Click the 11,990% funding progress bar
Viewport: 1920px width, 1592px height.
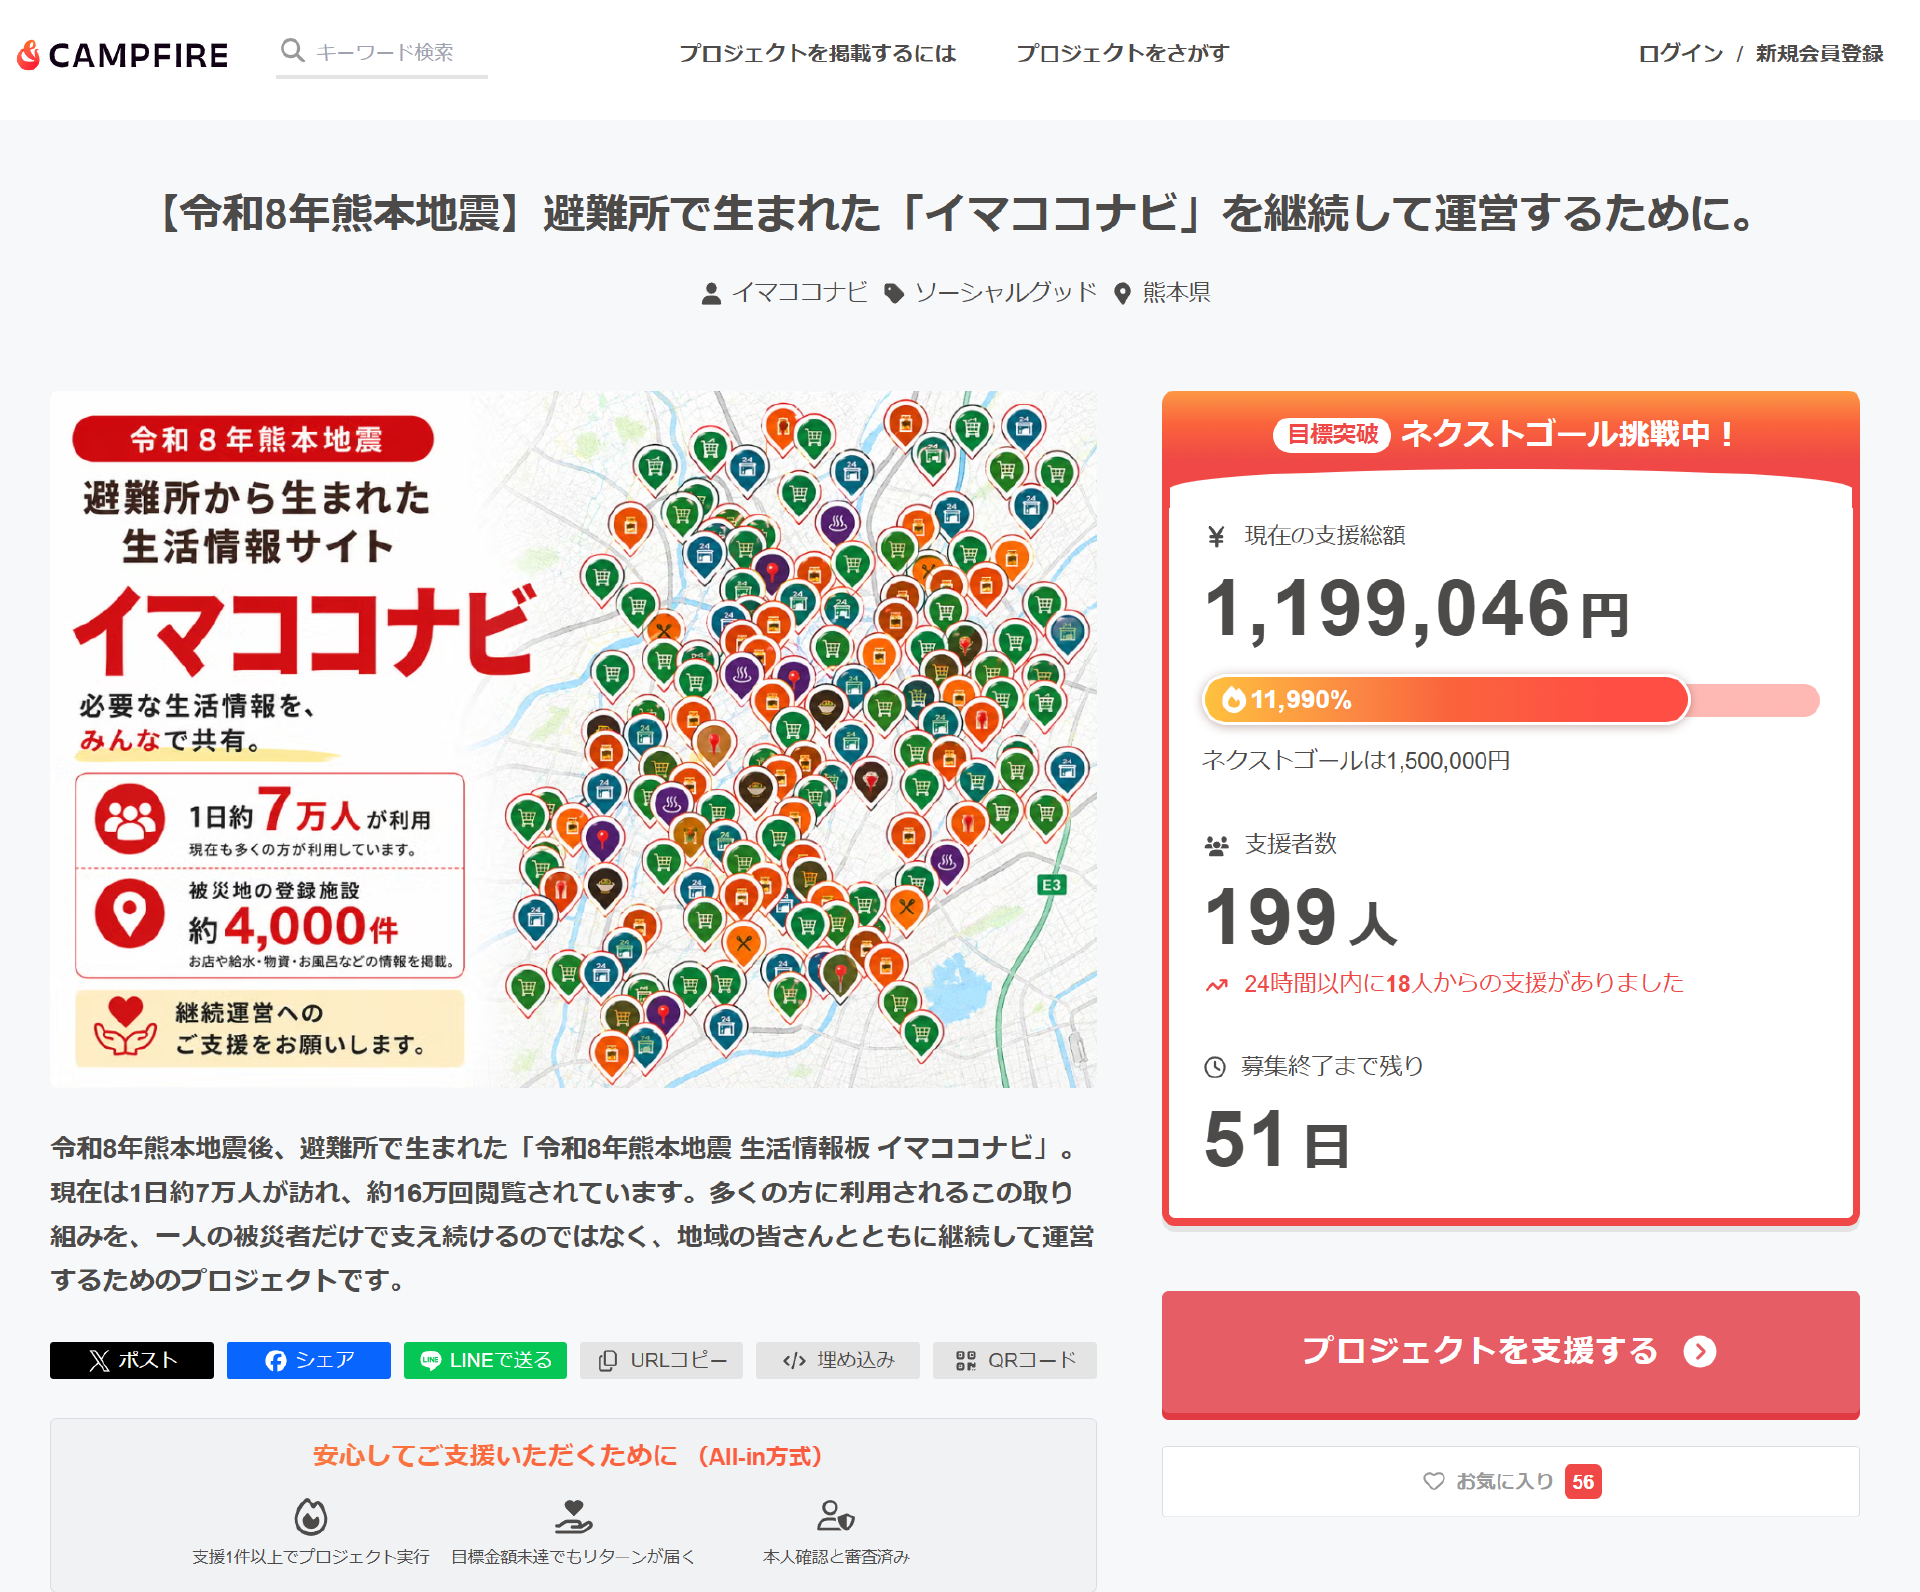1510,700
